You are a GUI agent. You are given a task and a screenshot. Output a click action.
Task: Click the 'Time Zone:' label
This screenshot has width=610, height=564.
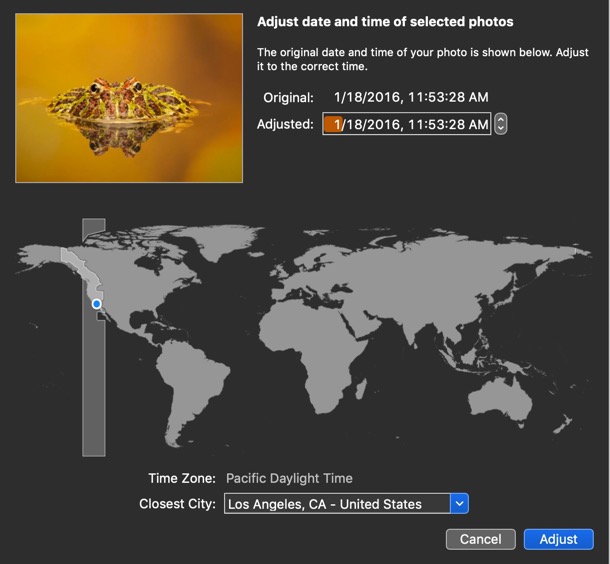[x=182, y=478]
